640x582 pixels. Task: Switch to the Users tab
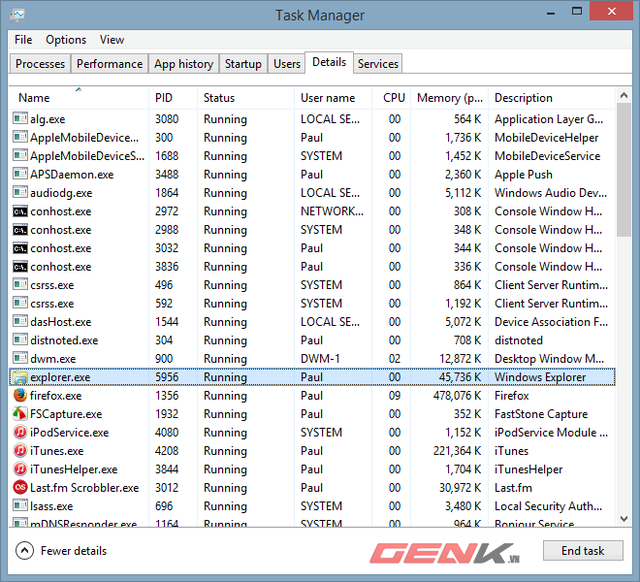[x=287, y=64]
